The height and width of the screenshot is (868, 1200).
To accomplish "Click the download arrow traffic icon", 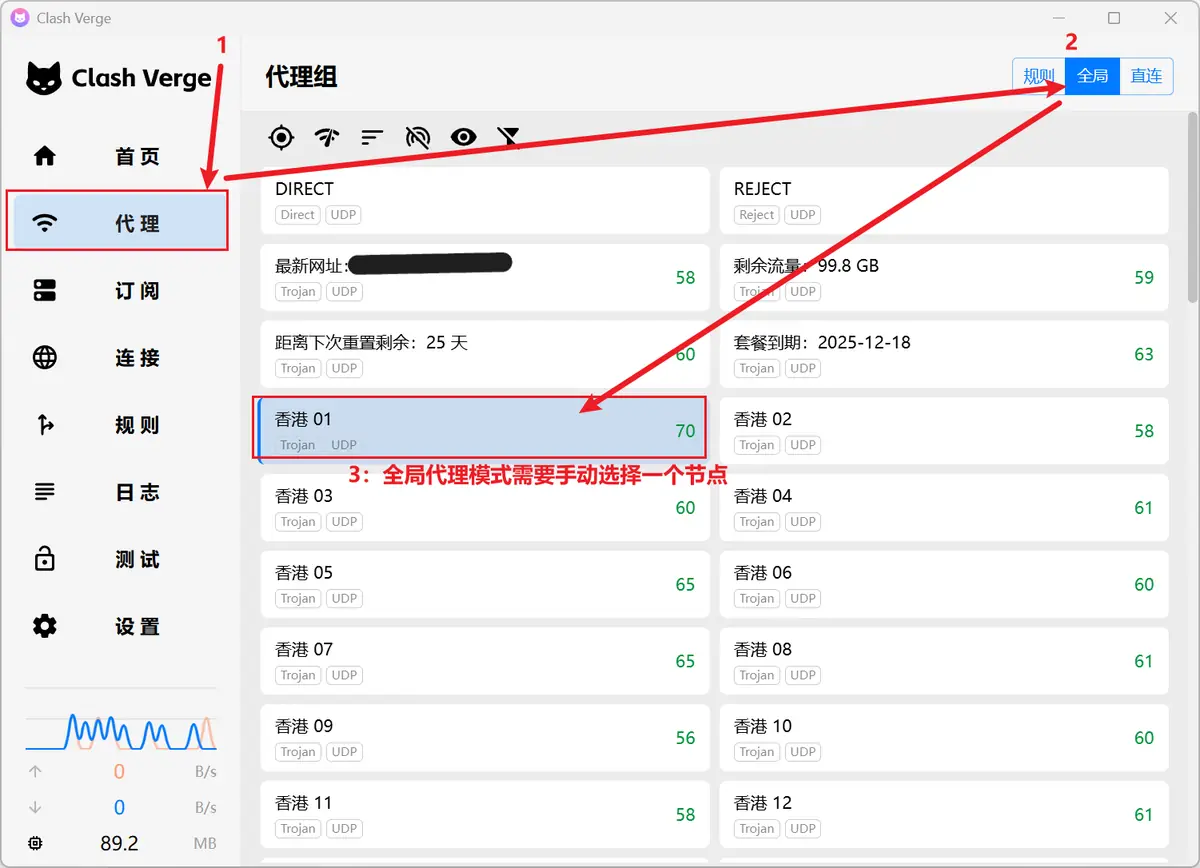I will click(x=36, y=807).
